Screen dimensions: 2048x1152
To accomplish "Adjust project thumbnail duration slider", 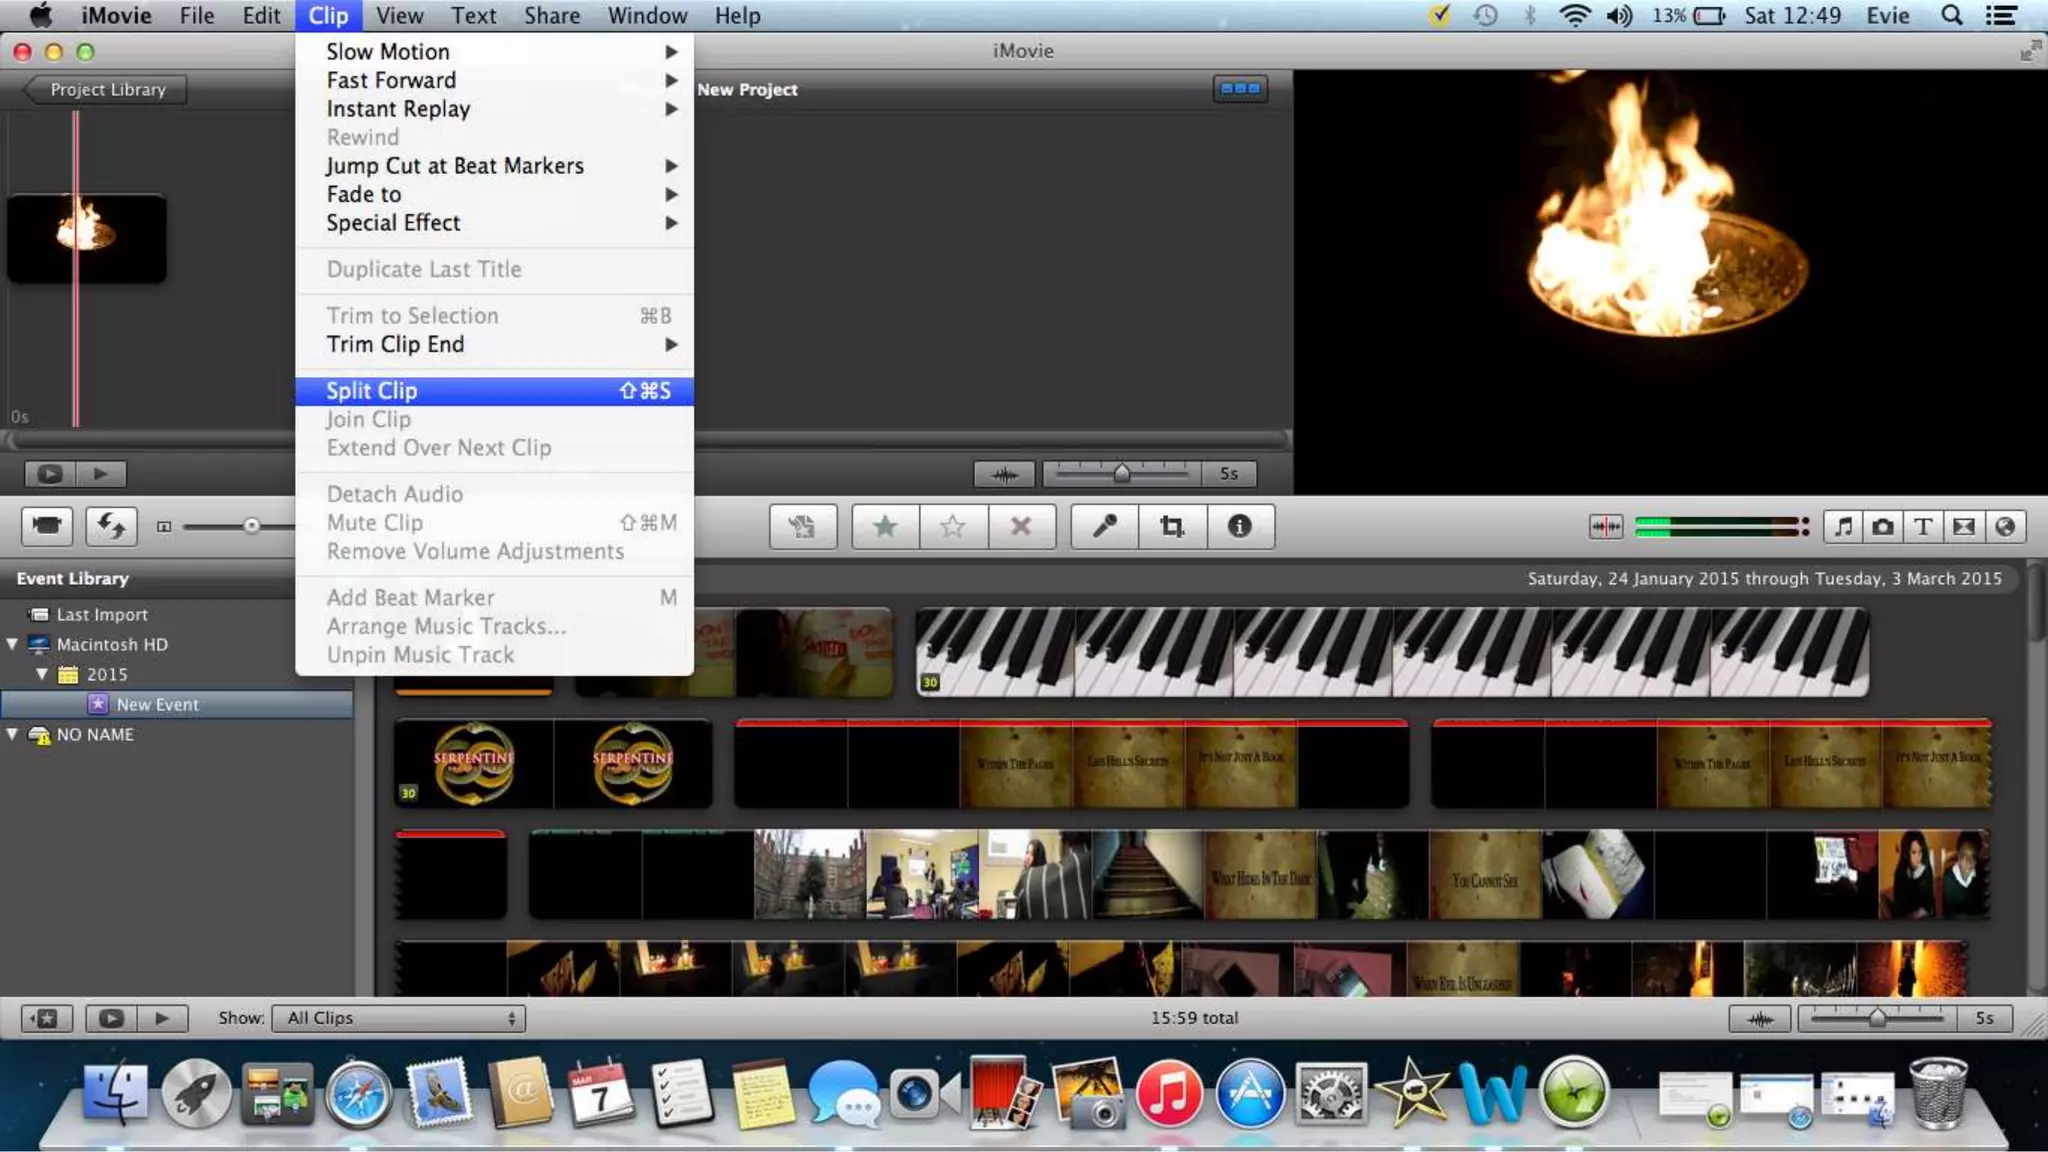I will click(1122, 473).
